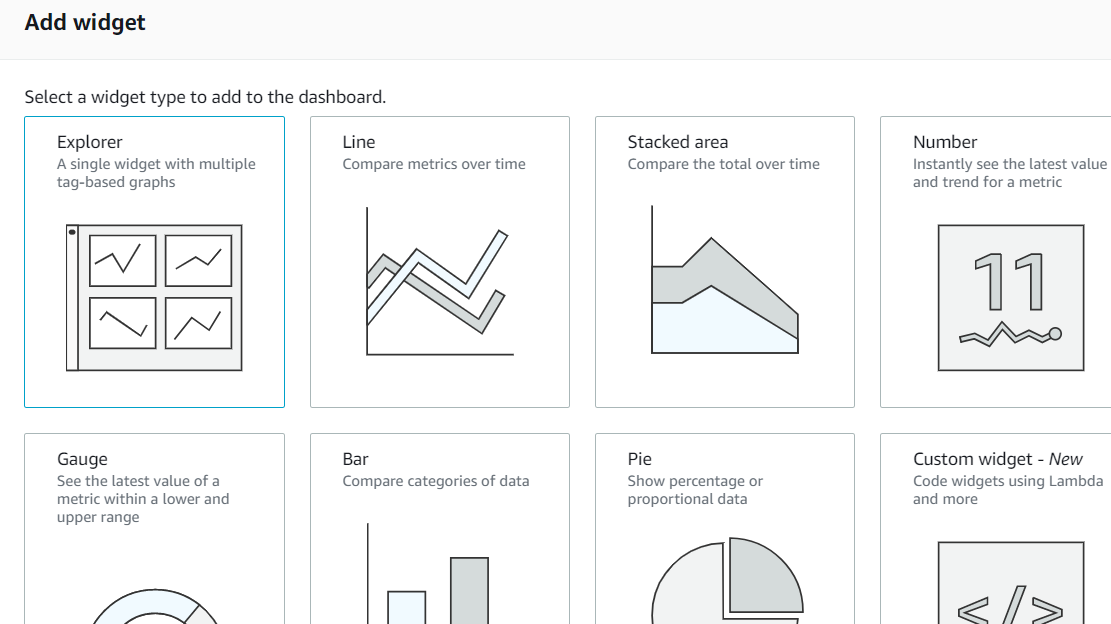Click the Bar chart icon
1111x624 pixels.
[x=439, y=580]
